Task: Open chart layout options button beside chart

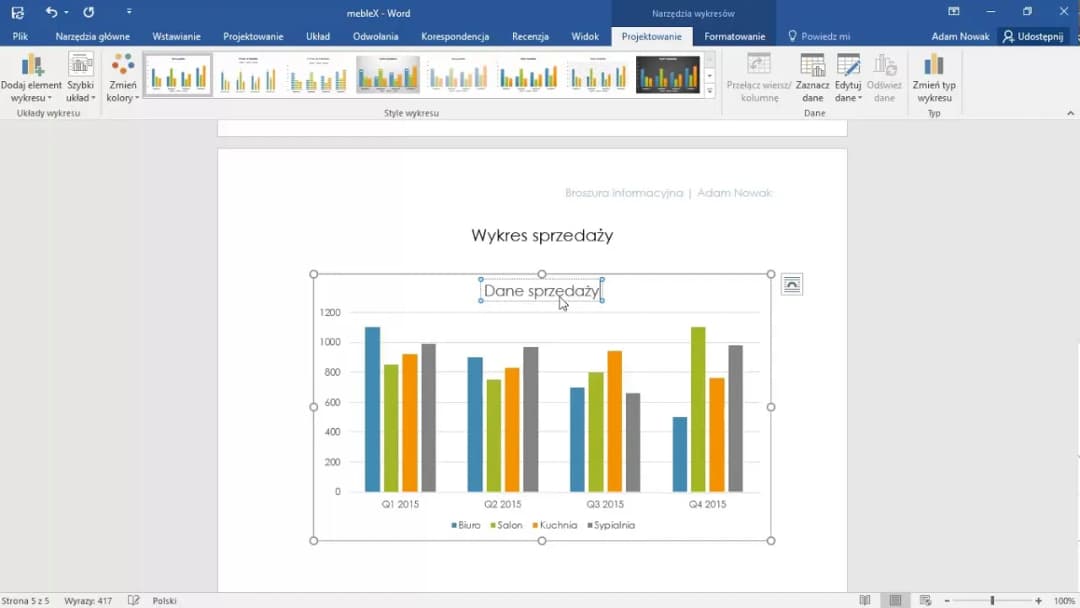Action: click(791, 285)
